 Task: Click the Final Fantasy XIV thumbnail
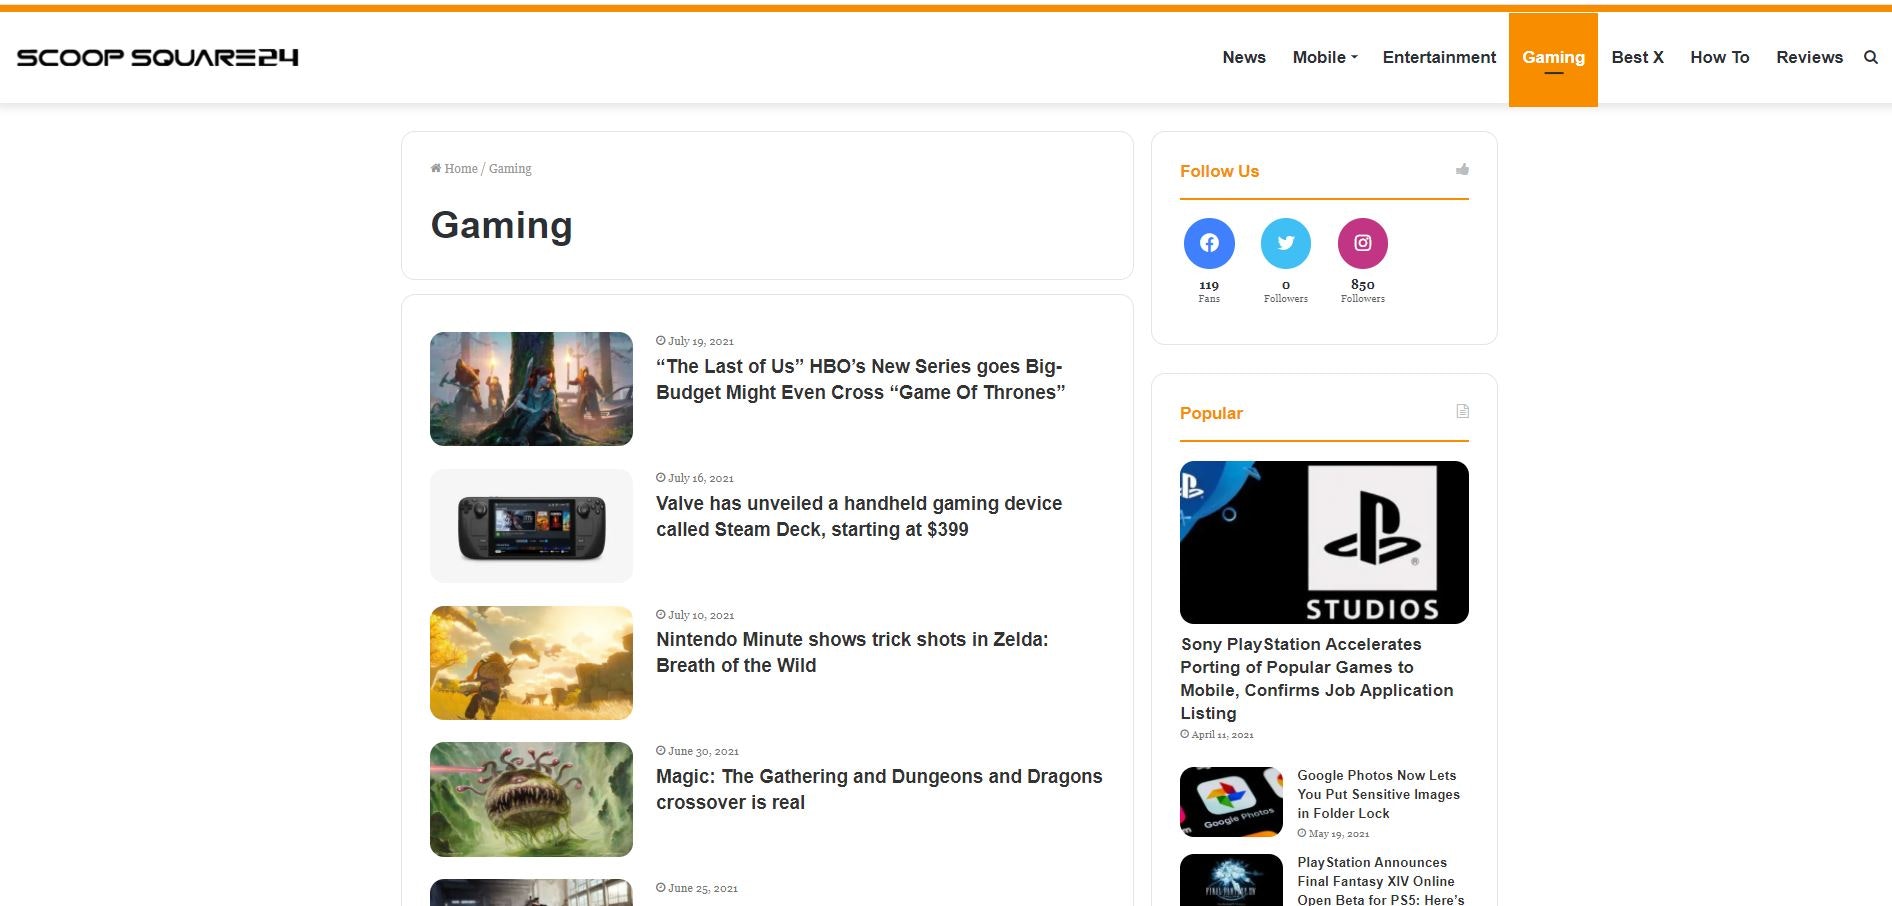pos(1231,880)
